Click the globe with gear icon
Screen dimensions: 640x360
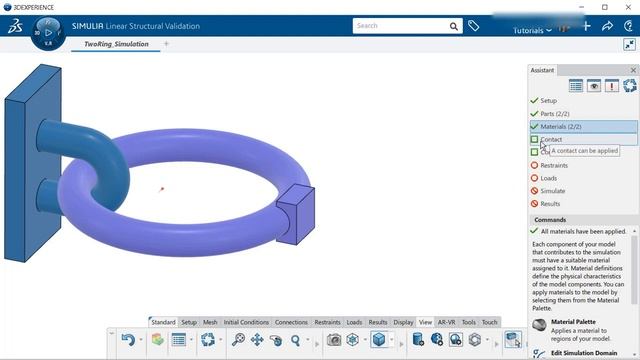point(437,340)
